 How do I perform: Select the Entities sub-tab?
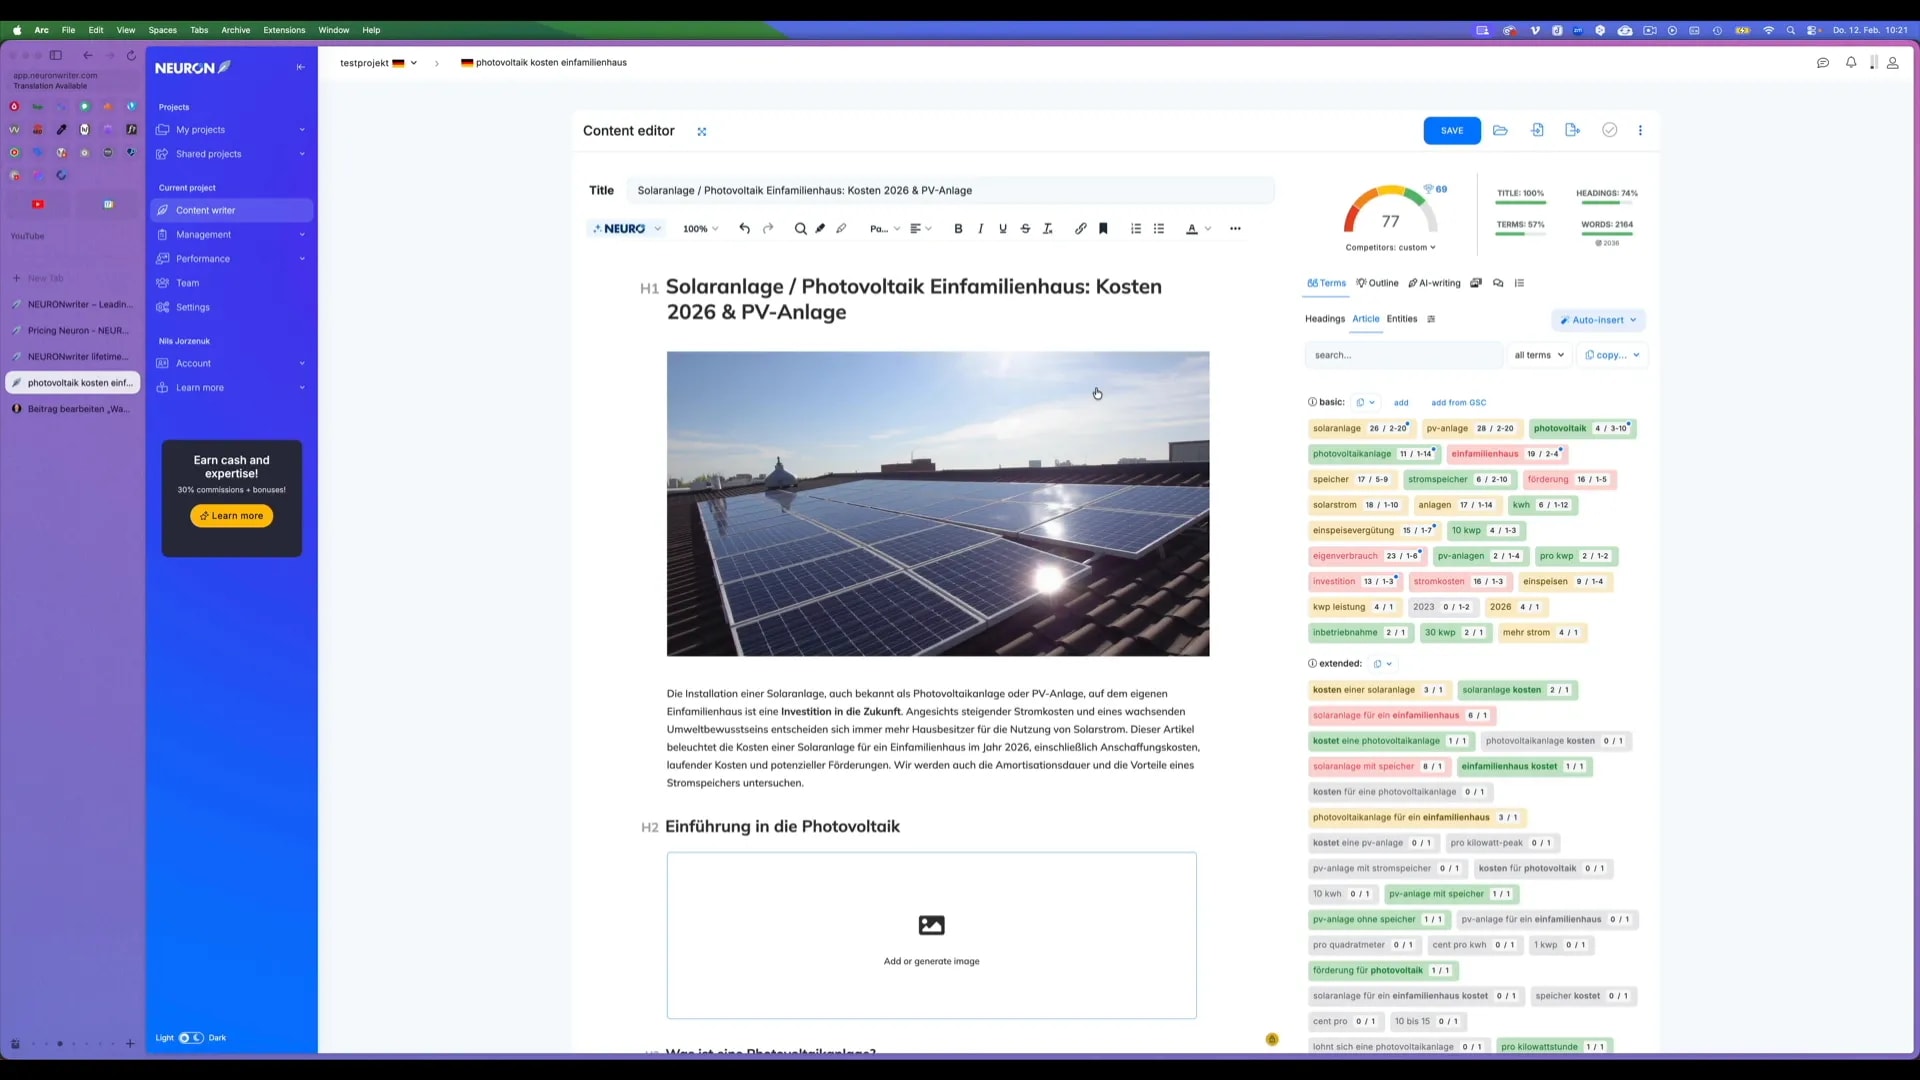pos(1401,319)
